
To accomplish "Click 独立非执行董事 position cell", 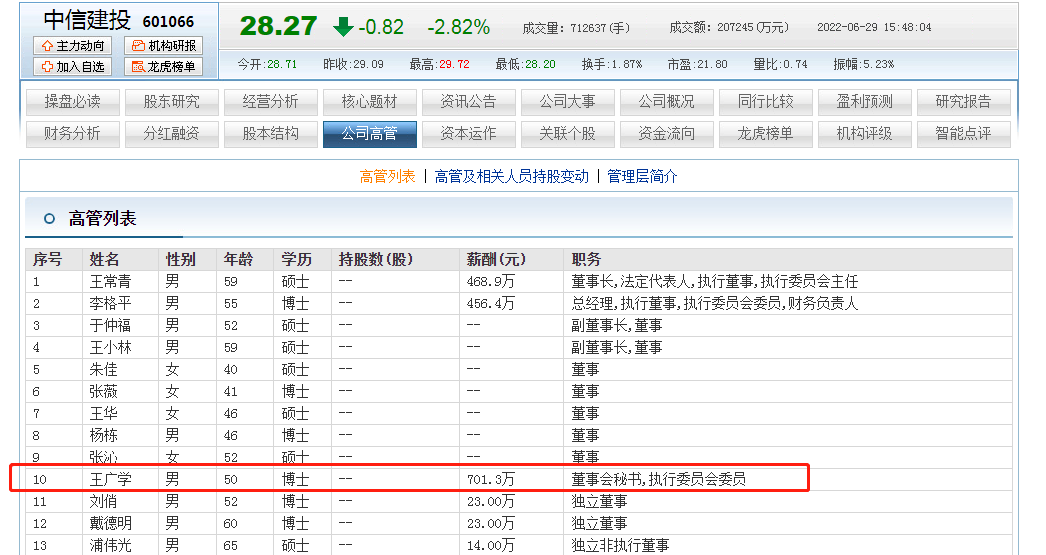I will pyautogui.click(x=620, y=546).
